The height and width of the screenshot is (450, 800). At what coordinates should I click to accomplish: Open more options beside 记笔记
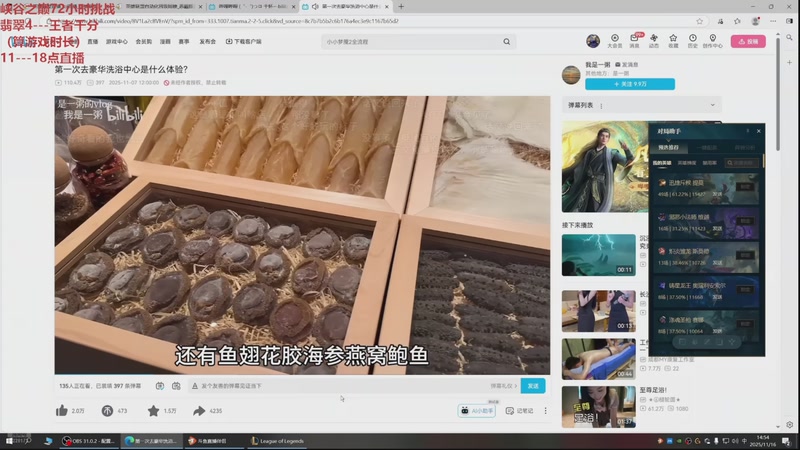tap(545, 411)
